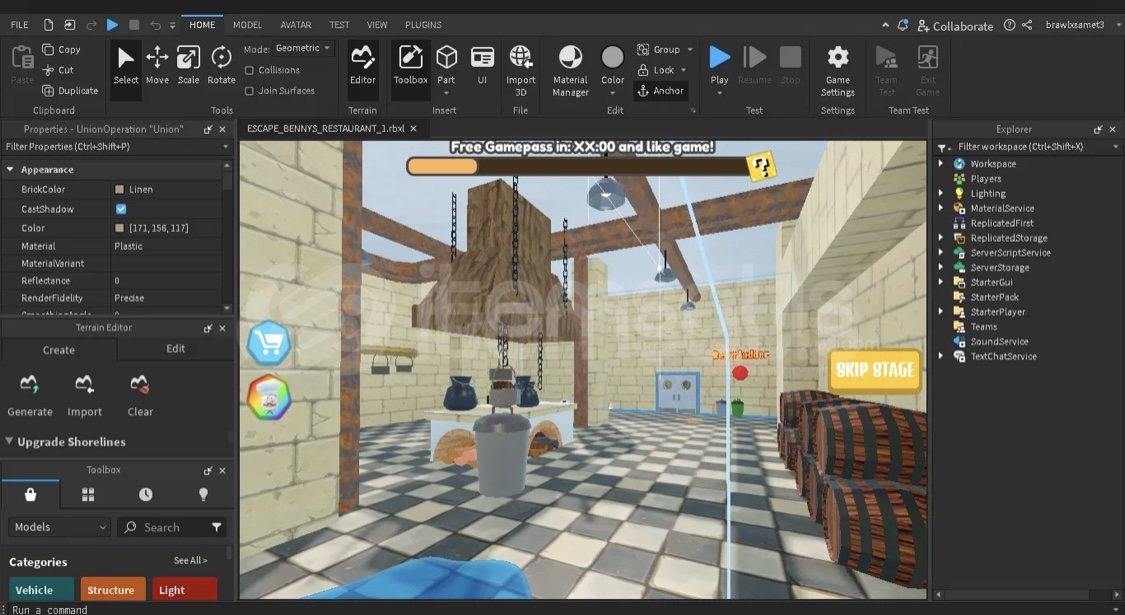Click Generate in Terrain Editor
This screenshot has width=1125, height=615.
30,395
